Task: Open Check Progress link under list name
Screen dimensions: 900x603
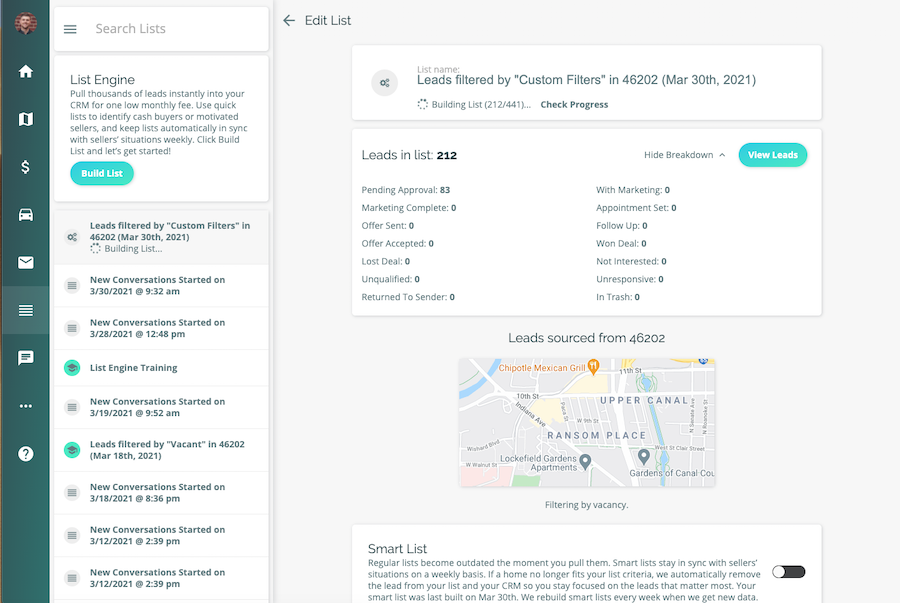Action: 573,104
